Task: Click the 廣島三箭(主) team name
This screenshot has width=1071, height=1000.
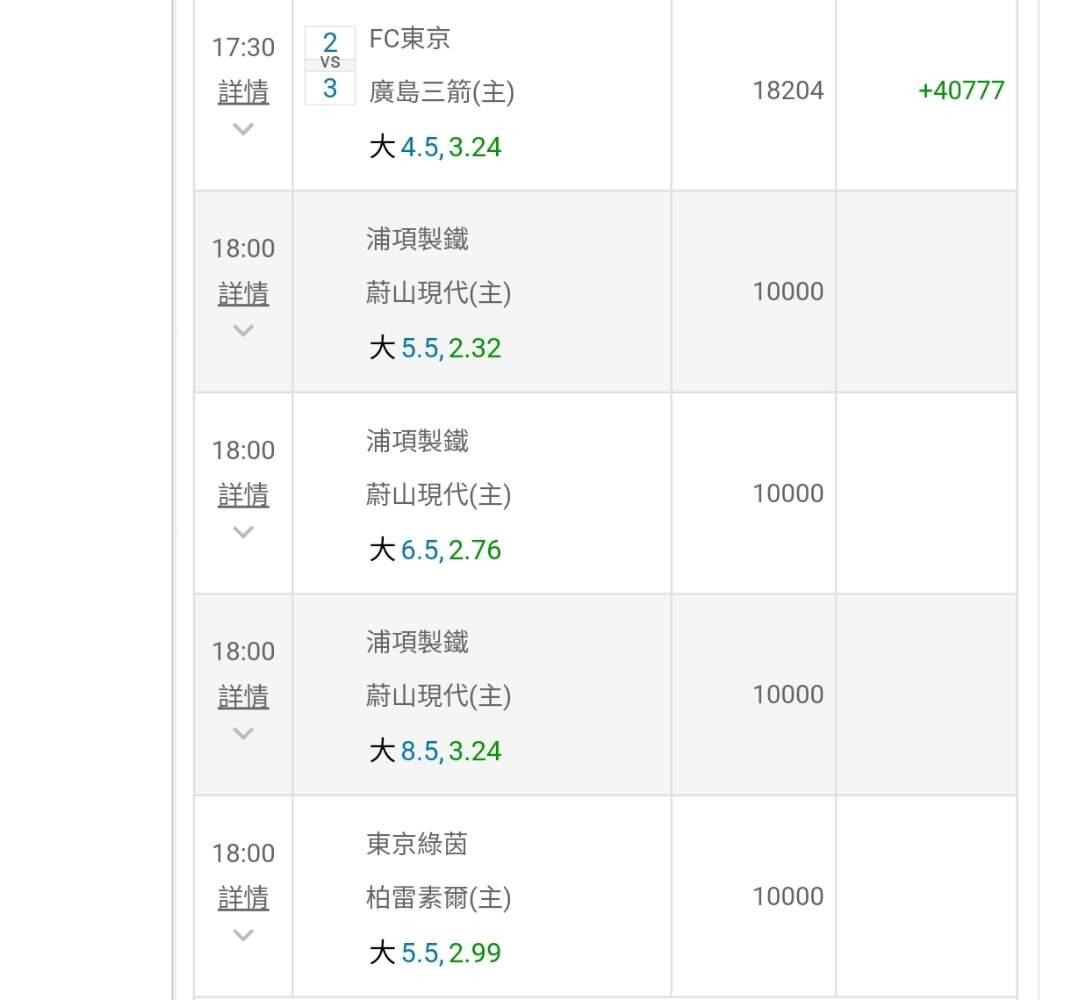Action: coord(441,92)
